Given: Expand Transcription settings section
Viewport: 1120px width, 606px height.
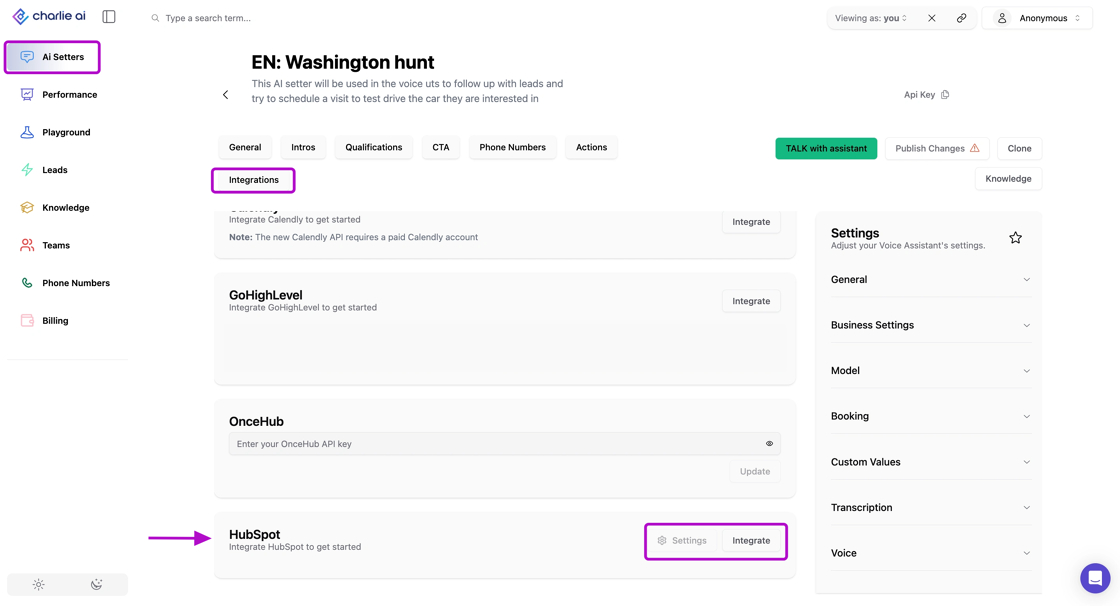Looking at the screenshot, I should (x=931, y=507).
